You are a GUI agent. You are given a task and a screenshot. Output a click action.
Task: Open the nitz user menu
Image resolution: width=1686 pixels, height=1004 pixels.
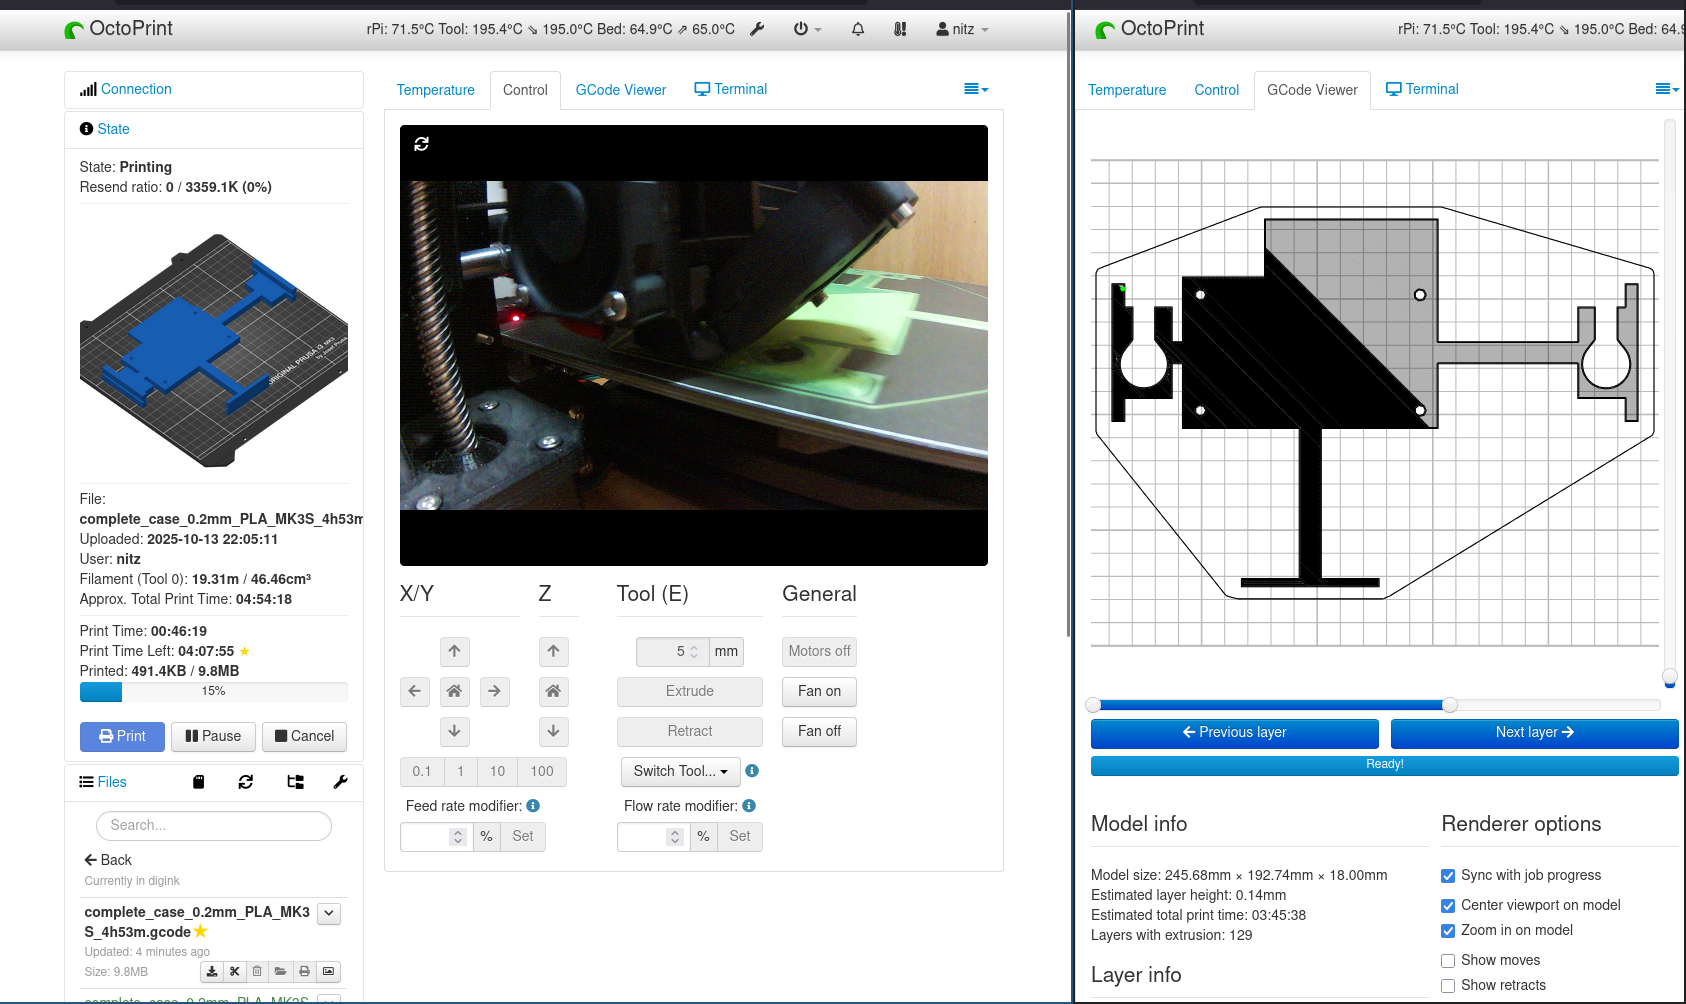tap(962, 29)
